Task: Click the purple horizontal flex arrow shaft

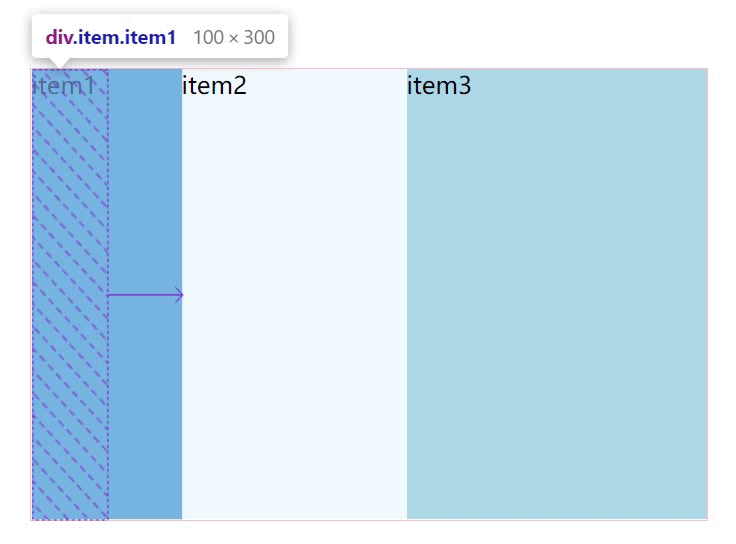Action: 142,295
